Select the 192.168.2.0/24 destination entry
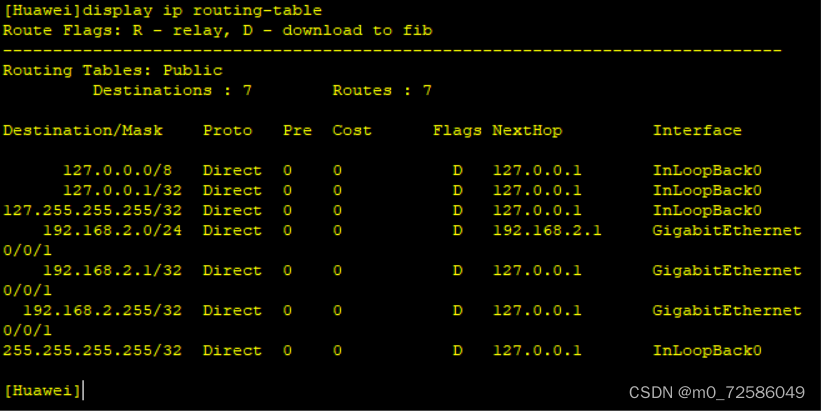Viewport: 821px width, 411px height. 112,230
